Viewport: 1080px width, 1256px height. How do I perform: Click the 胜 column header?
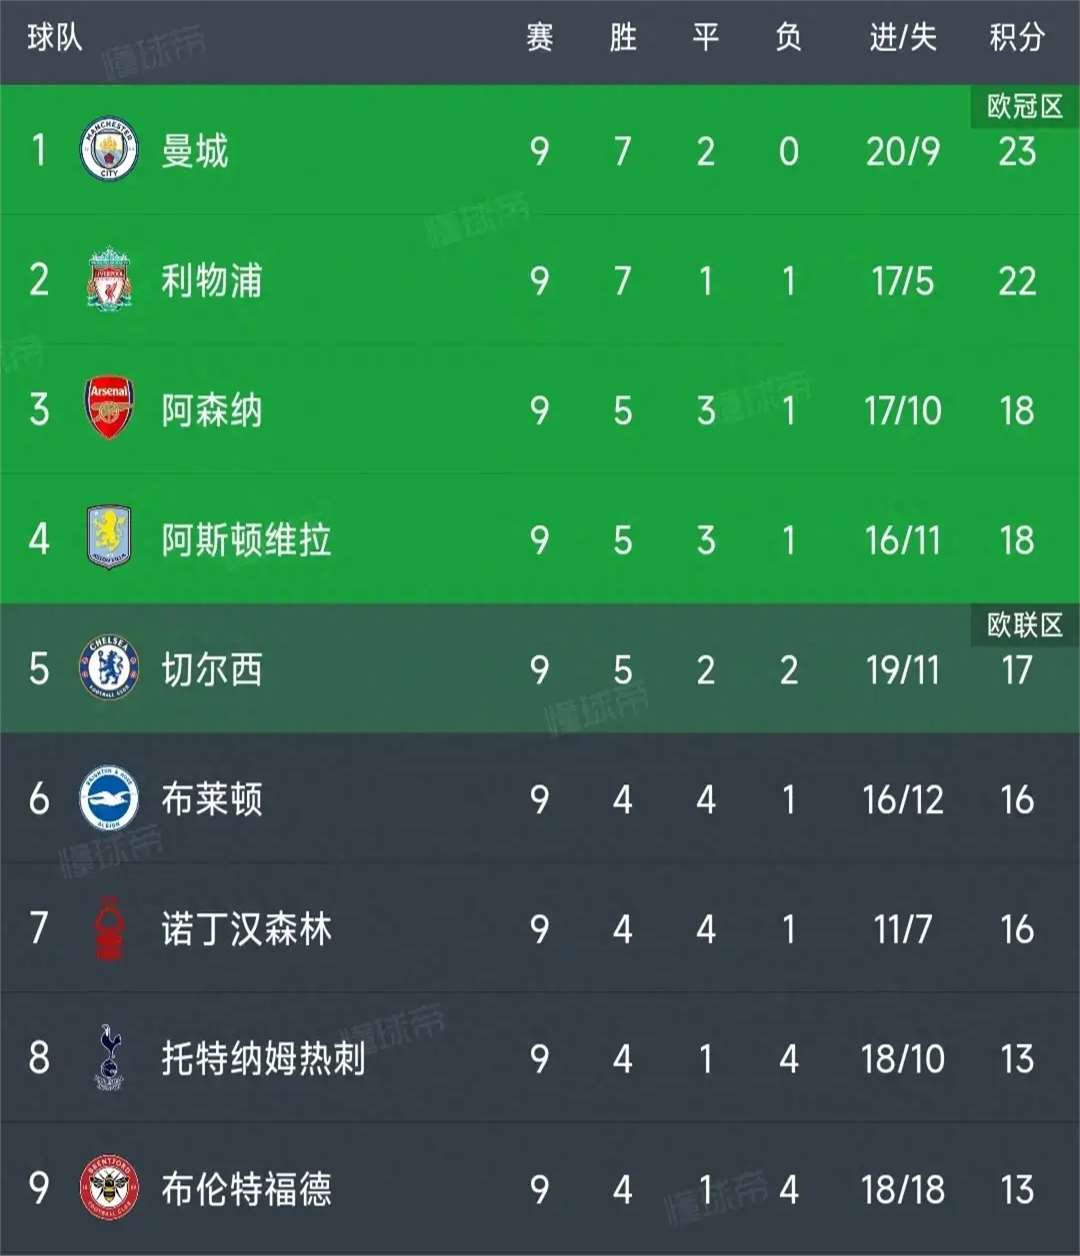(x=622, y=38)
